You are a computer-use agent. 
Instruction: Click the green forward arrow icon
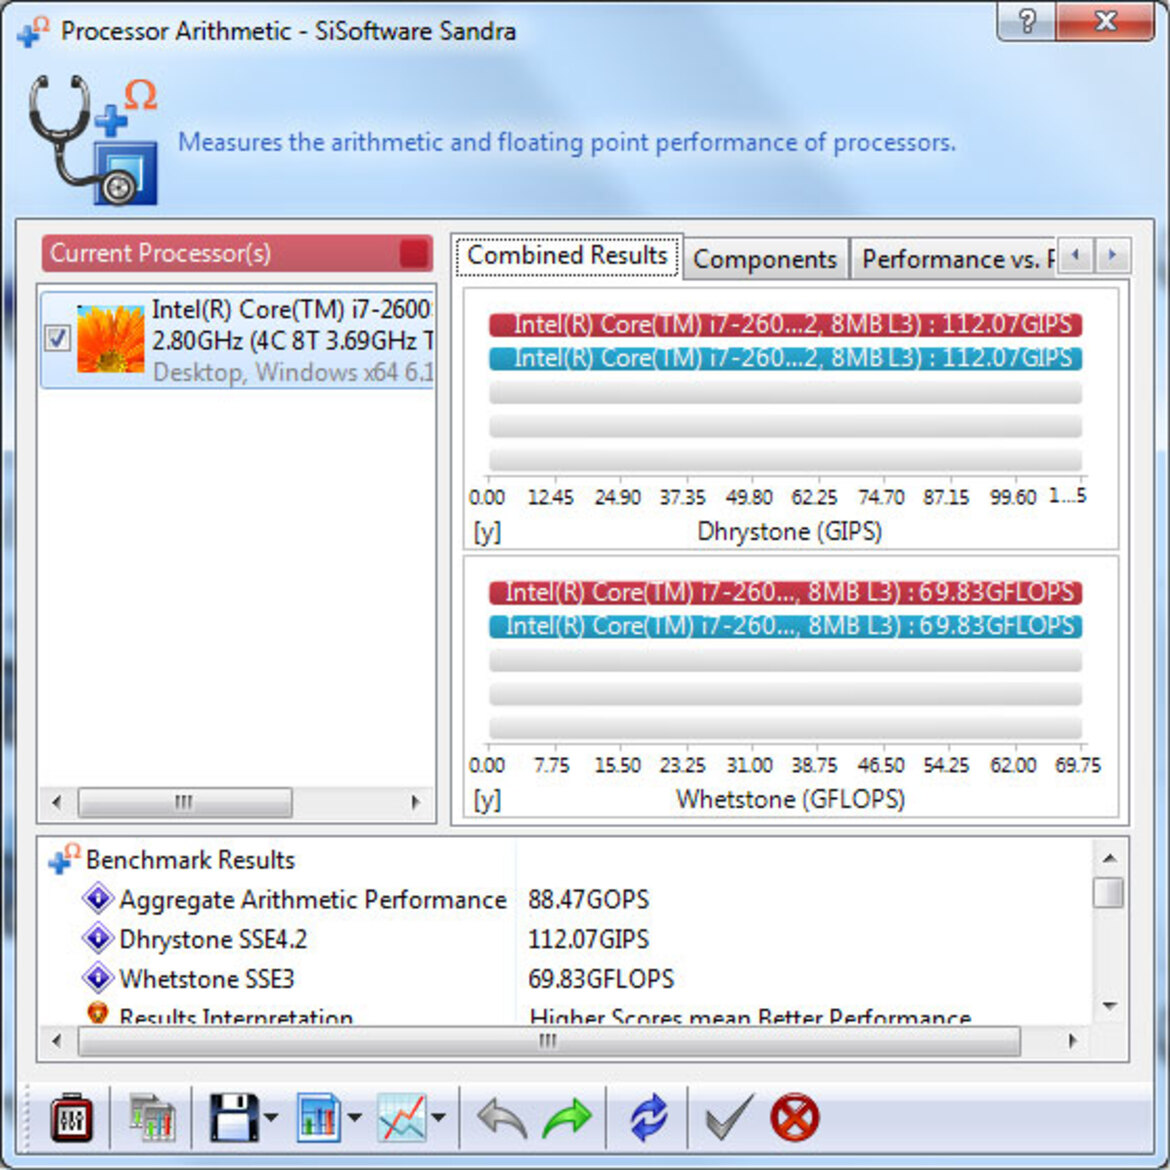click(566, 1119)
